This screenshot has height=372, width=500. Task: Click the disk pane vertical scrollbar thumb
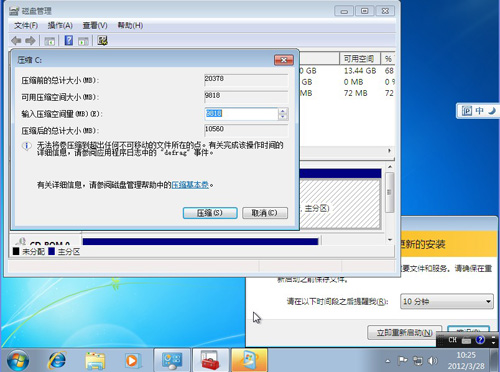[x=390, y=192]
